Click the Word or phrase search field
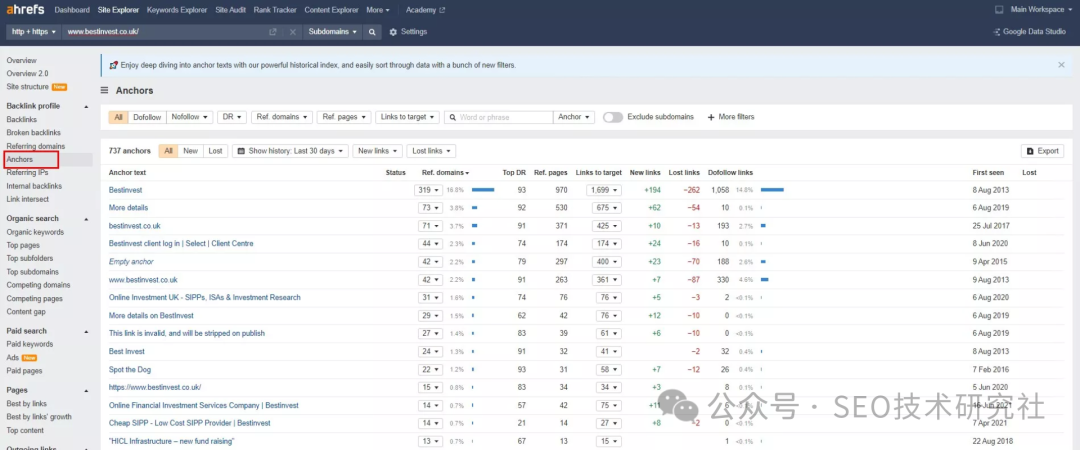1080x450 pixels. (503, 117)
